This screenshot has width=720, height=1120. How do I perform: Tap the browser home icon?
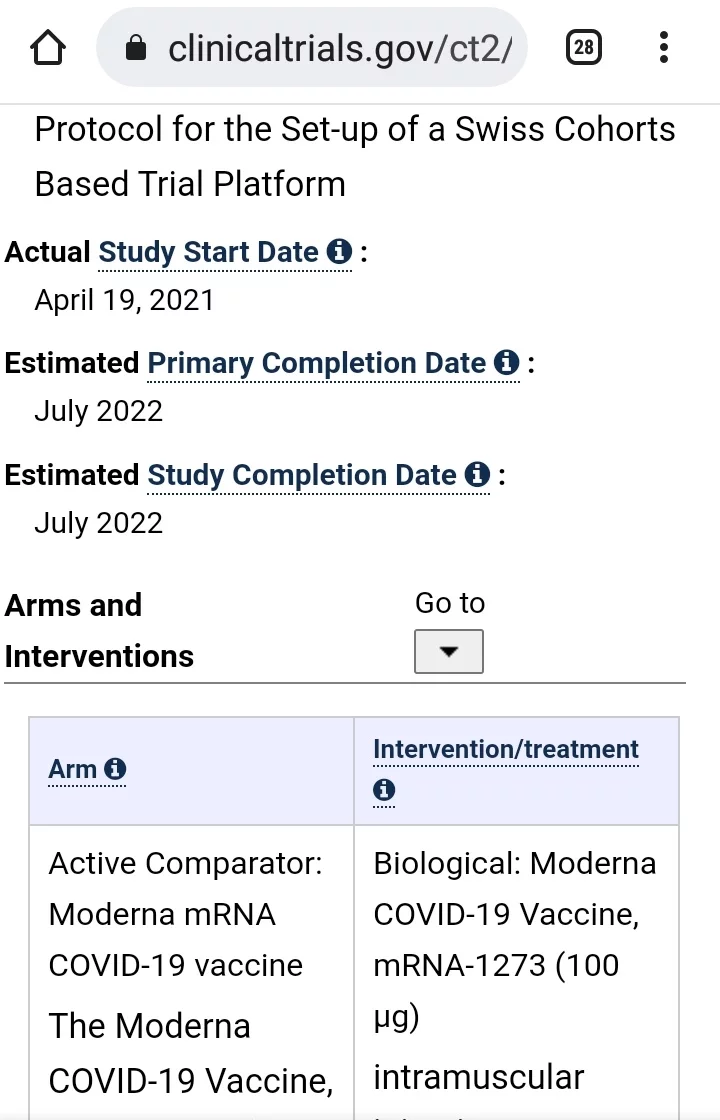(x=48, y=47)
